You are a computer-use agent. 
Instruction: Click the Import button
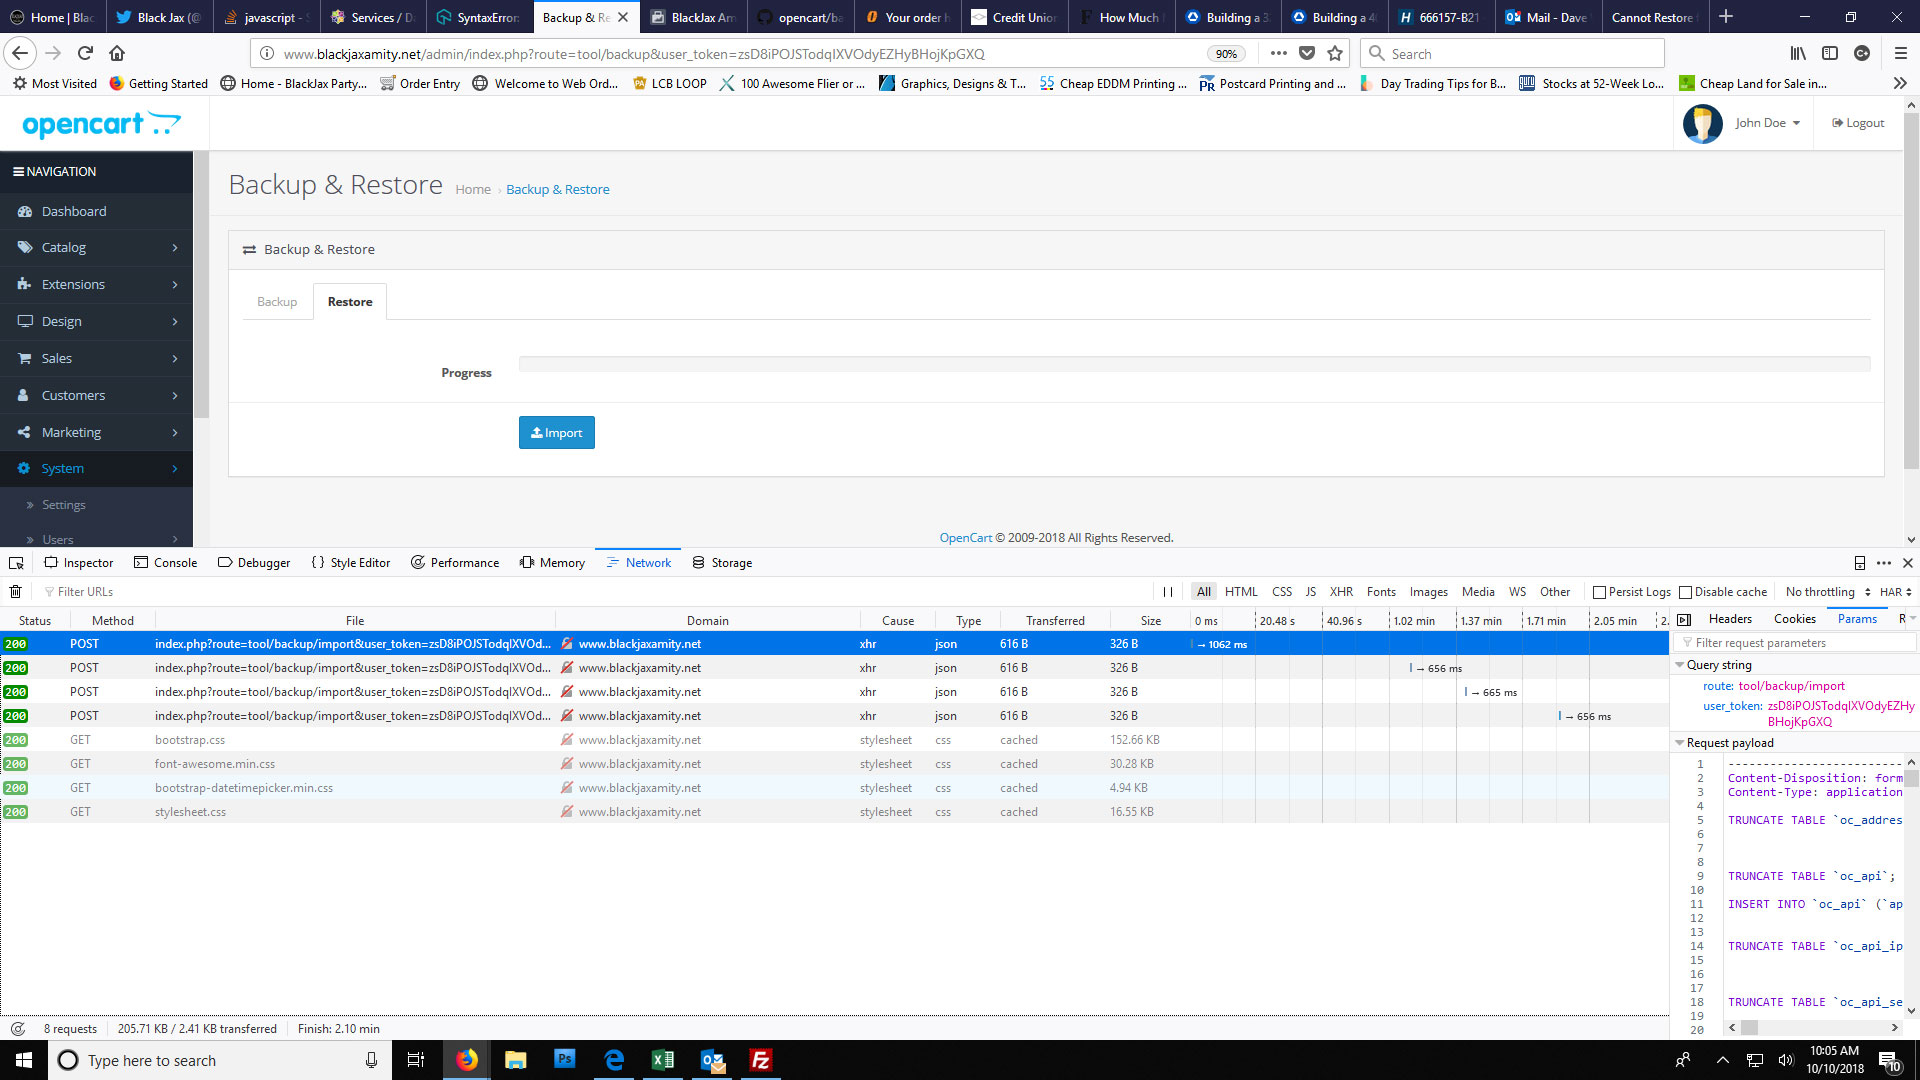pyautogui.click(x=557, y=433)
